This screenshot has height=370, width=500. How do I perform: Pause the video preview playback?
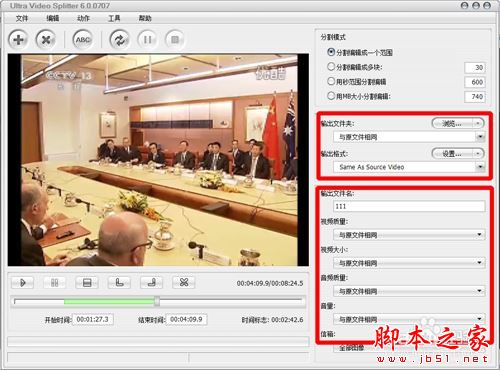55,283
